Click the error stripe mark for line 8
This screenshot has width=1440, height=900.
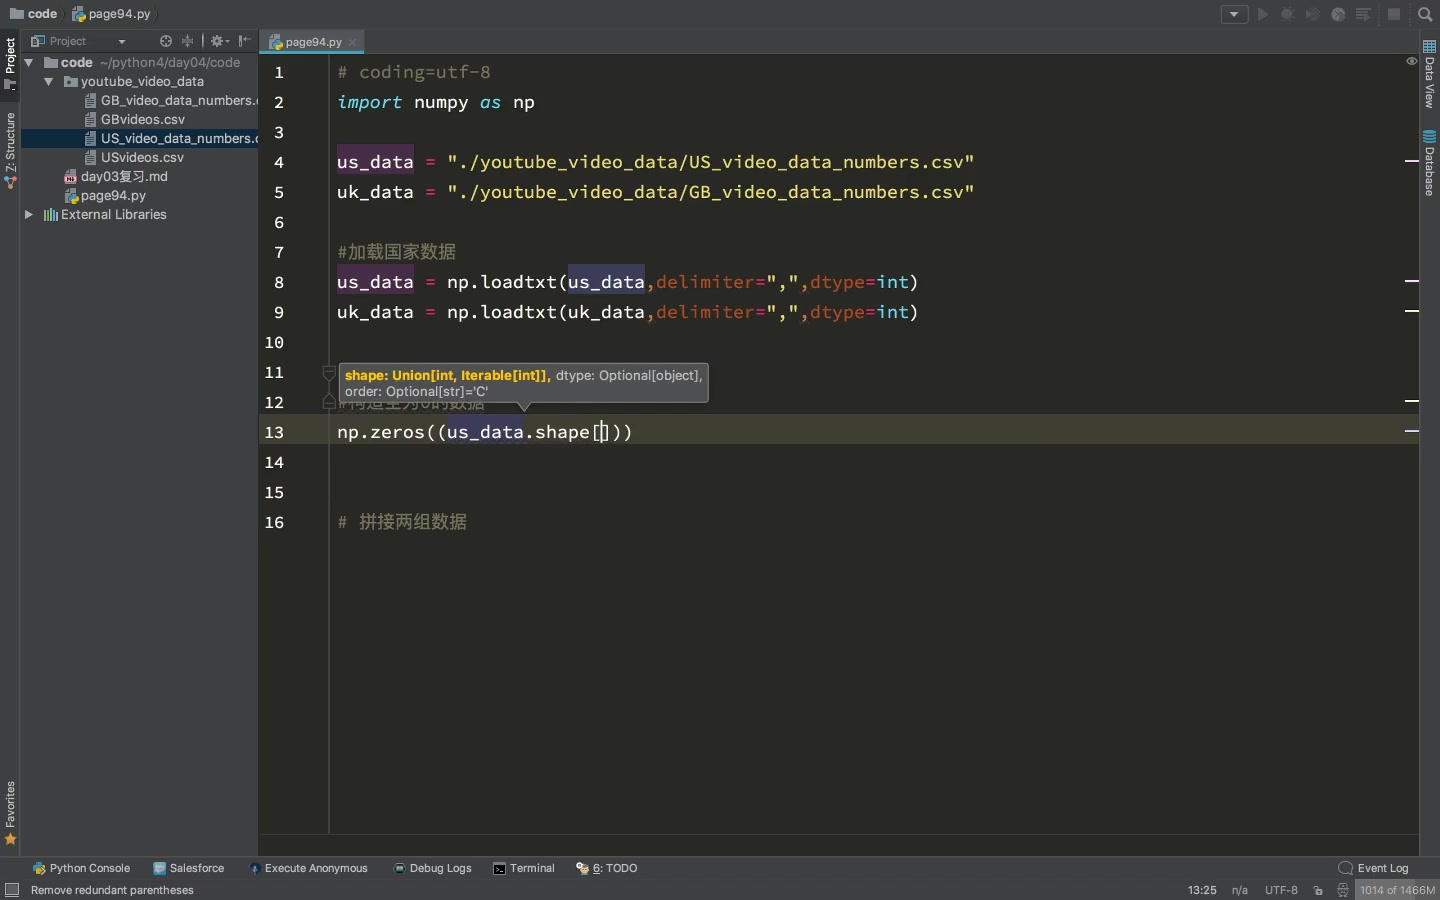[1412, 281]
